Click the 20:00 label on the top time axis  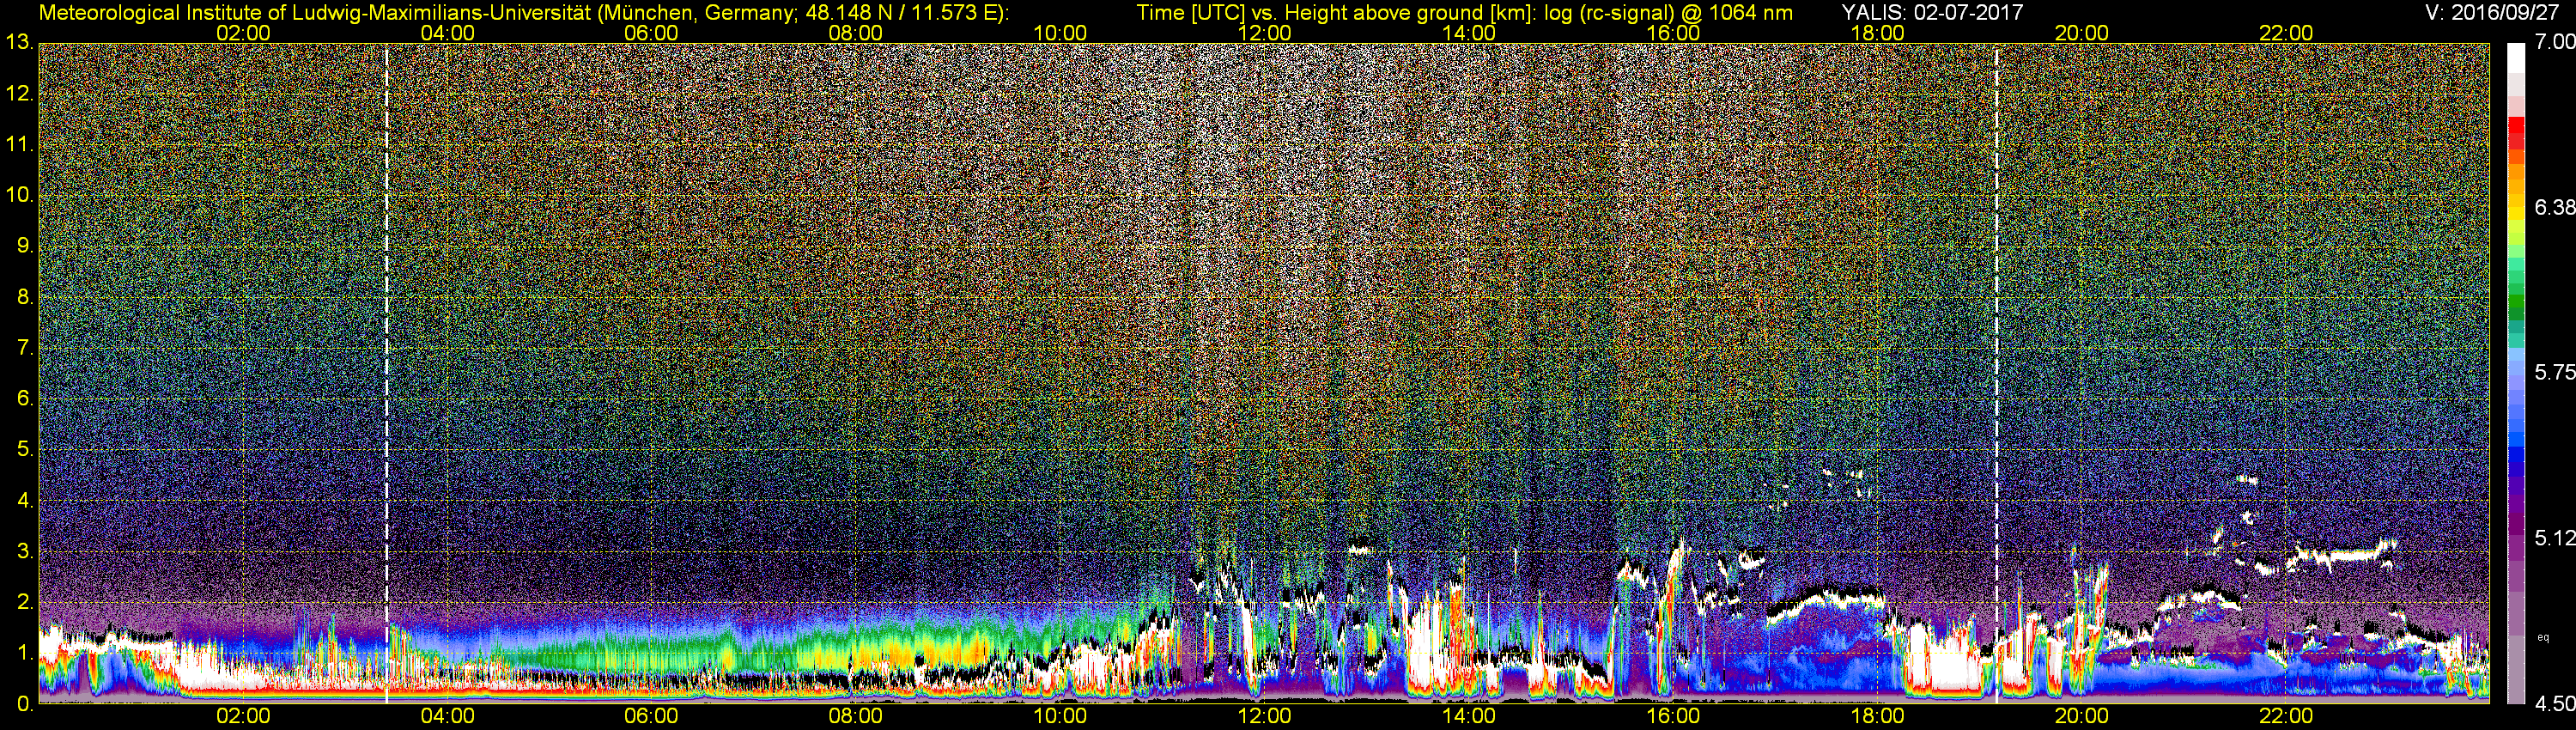[x=2082, y=33]
